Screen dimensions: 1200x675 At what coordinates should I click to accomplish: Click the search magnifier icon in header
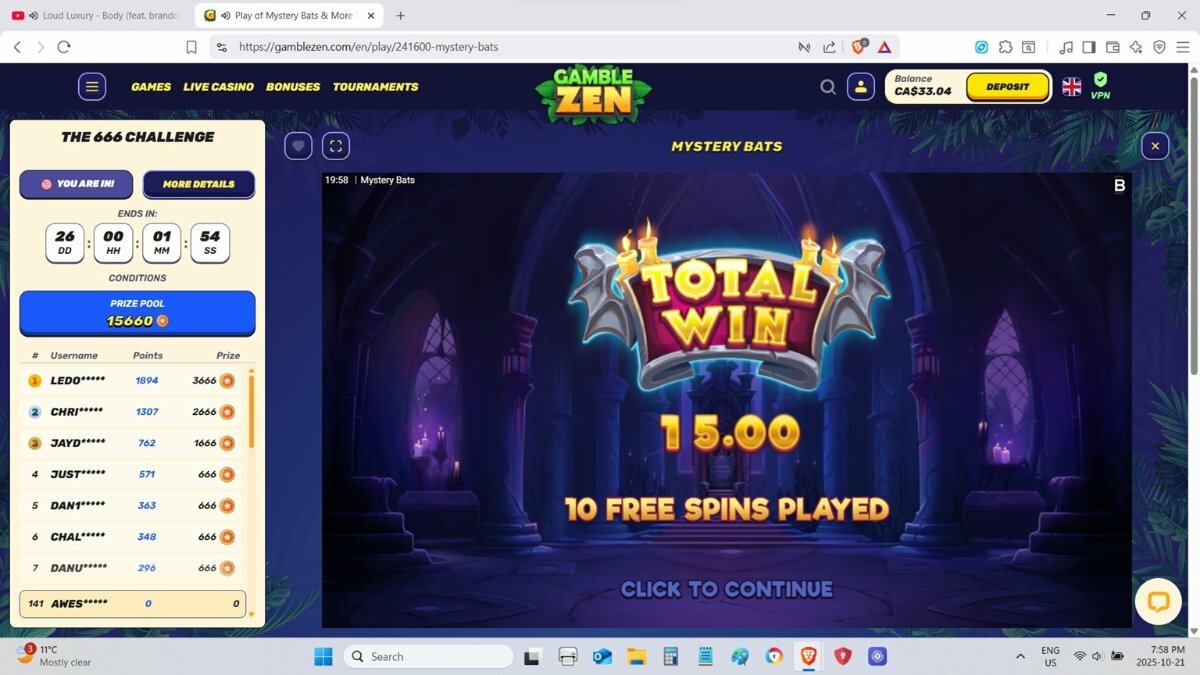point(828,87)
